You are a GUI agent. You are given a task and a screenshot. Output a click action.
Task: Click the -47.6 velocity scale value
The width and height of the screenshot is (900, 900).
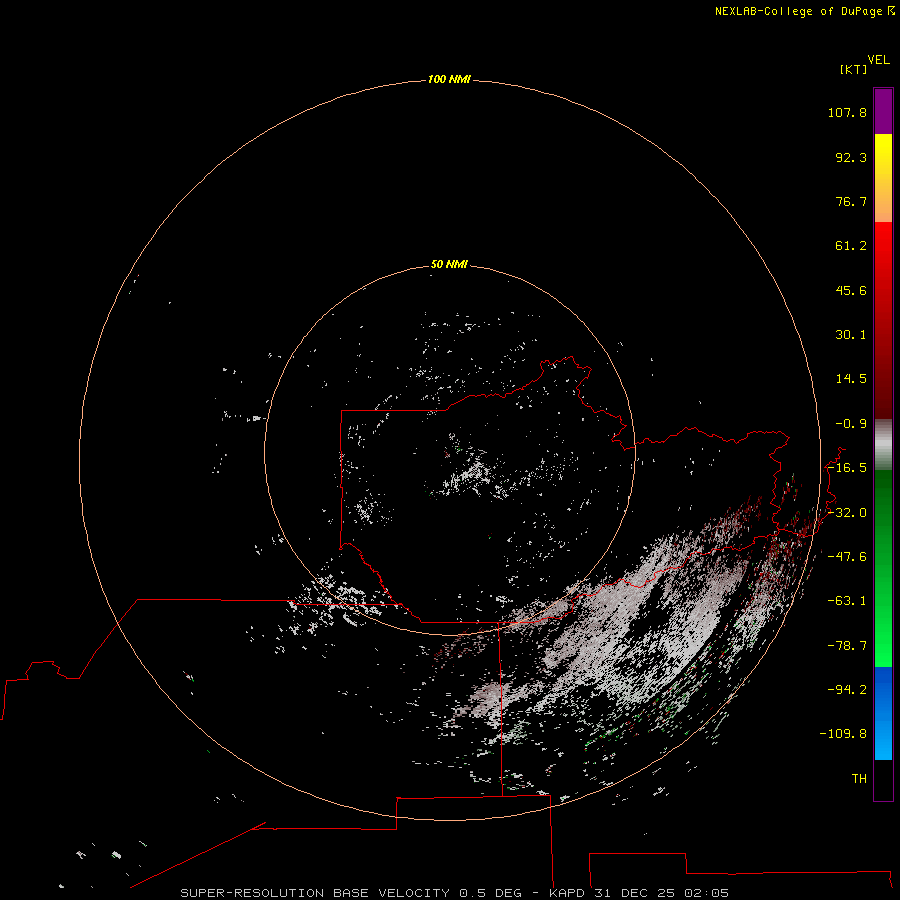[847, 557]
